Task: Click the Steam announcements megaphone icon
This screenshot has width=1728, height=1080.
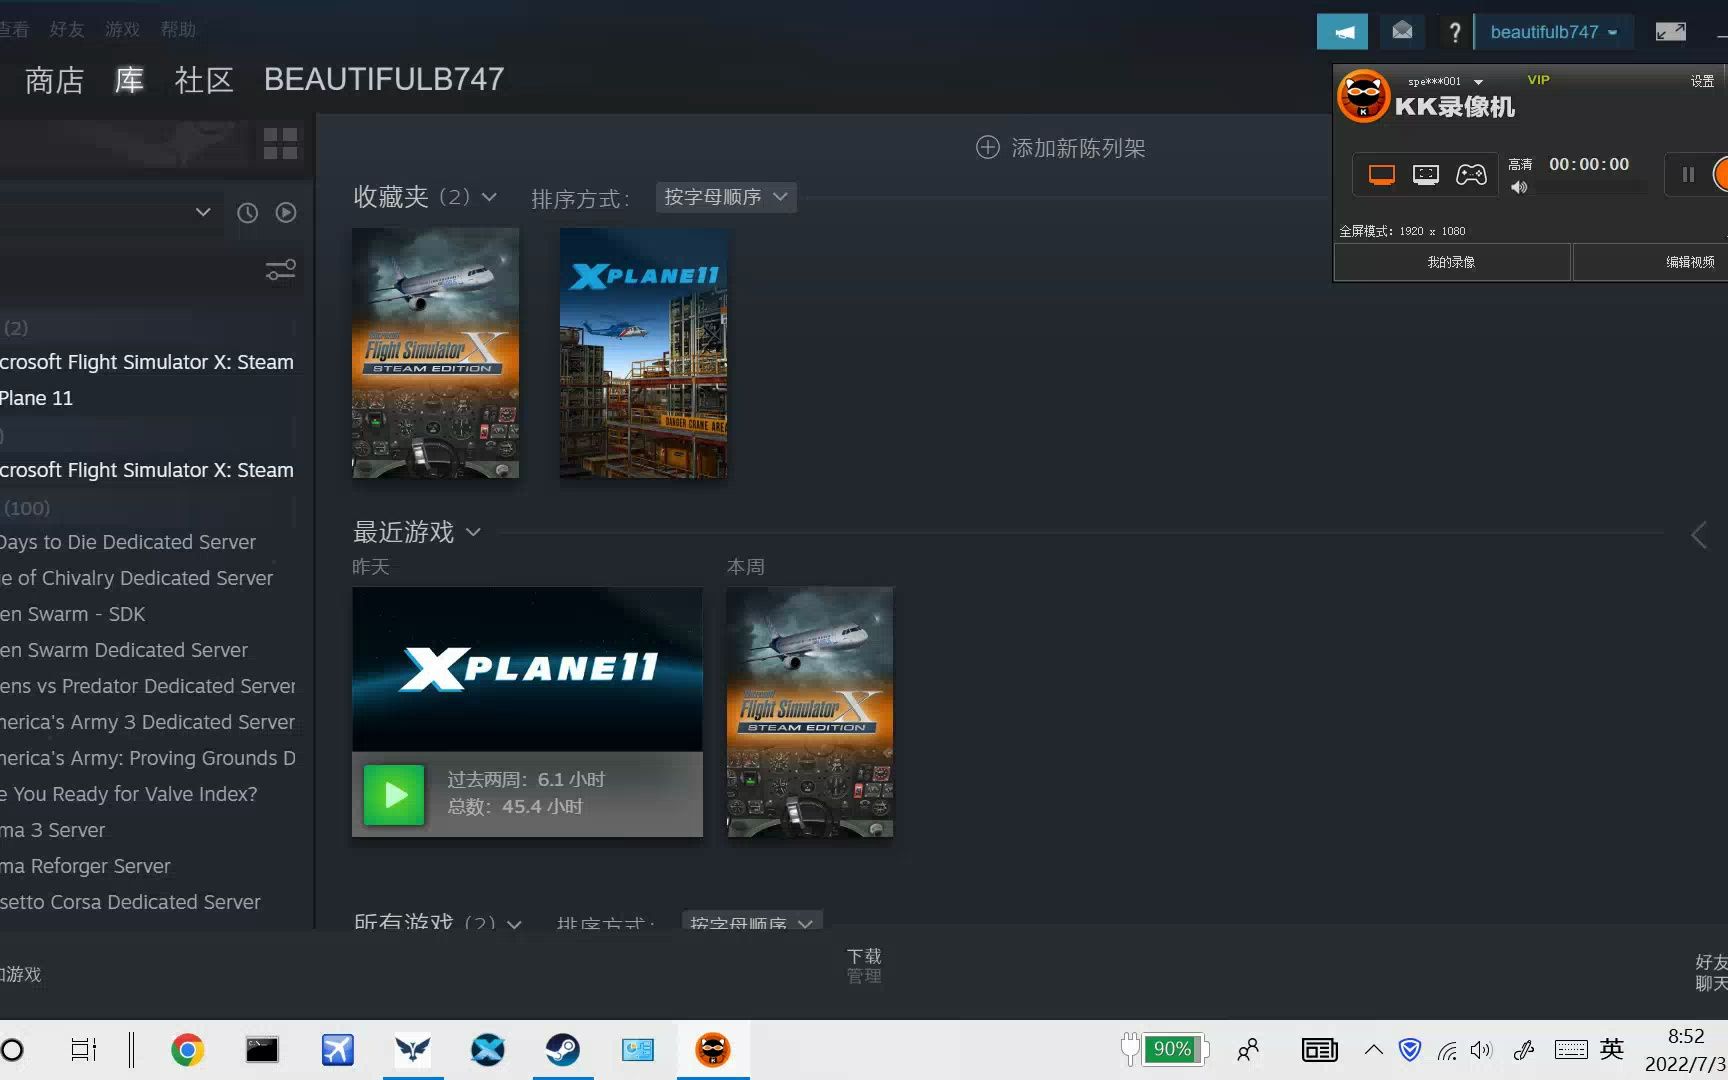Action: pyautogui.click(x=1342, y=32)
